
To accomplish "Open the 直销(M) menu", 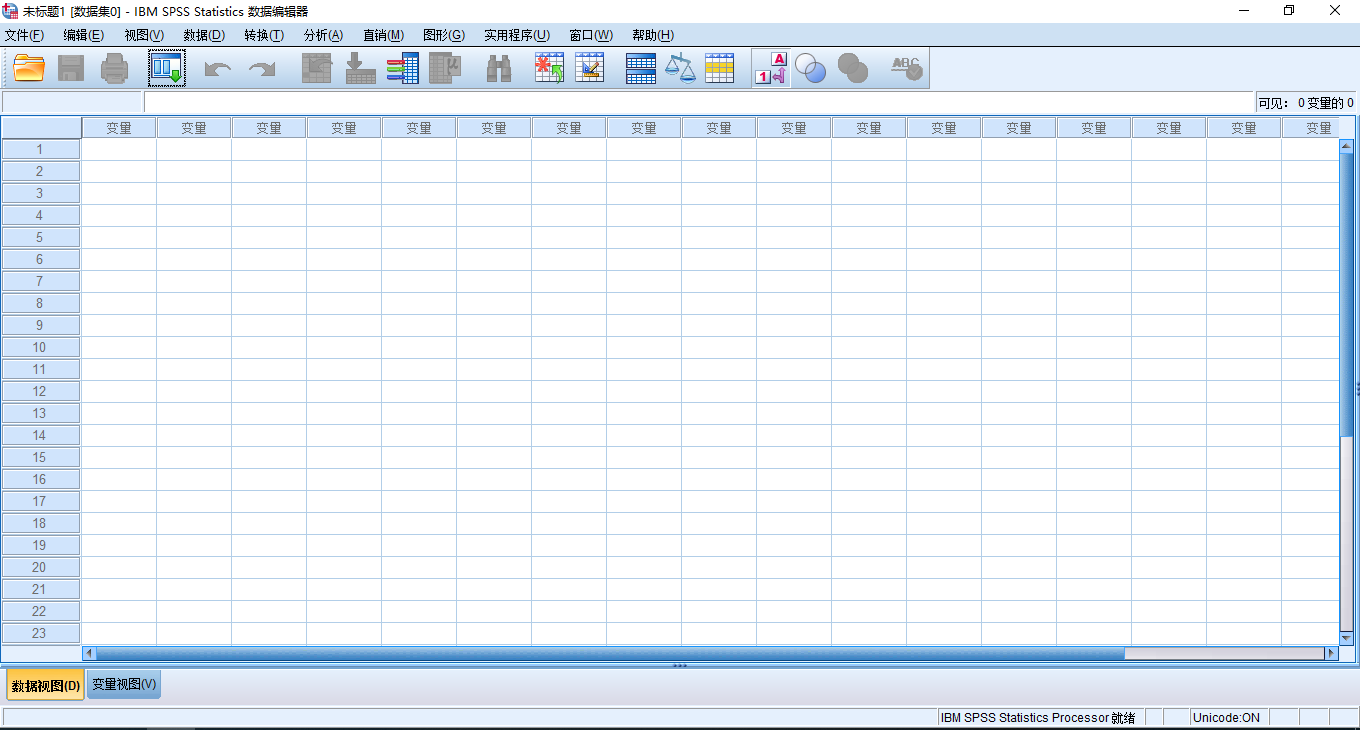I will [x=383, y=35].
